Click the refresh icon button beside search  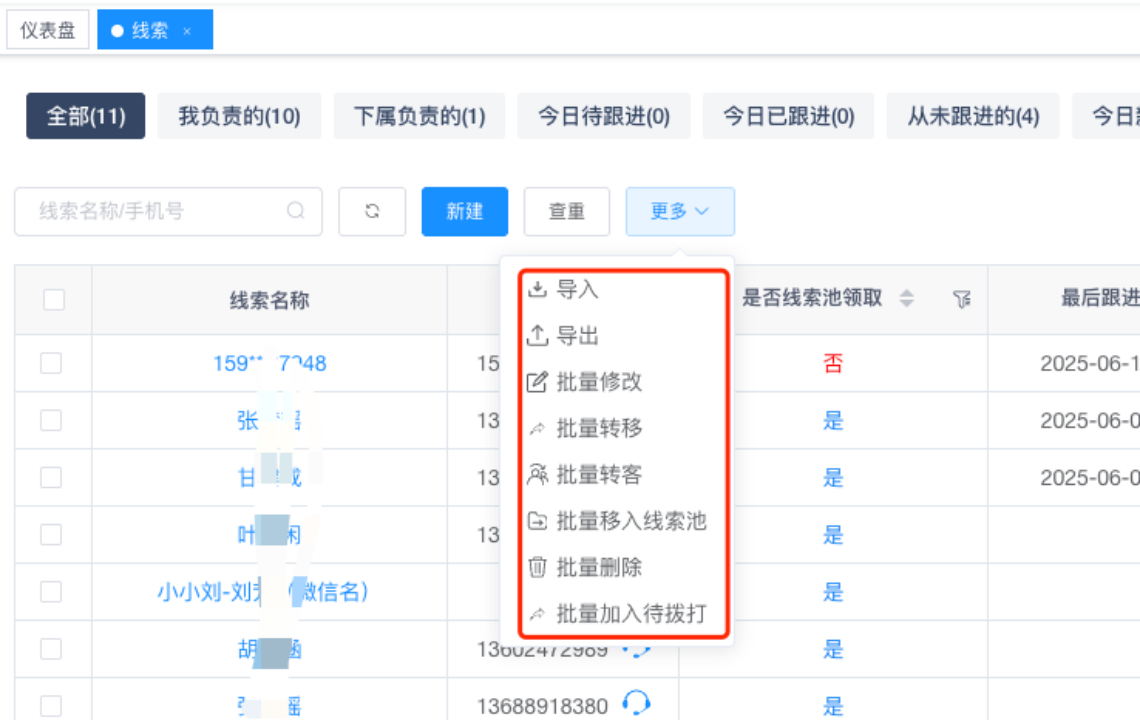point(372,212)
